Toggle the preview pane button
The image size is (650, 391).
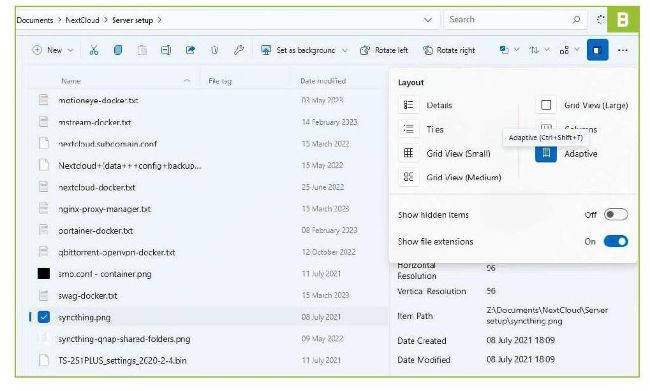click(x=597, y=50)
